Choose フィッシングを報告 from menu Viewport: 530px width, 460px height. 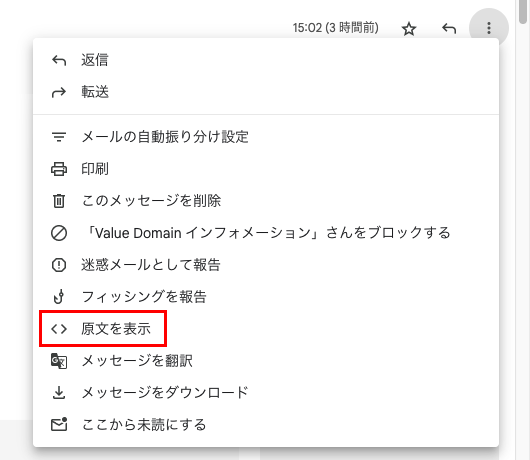(x=266, y=297)
